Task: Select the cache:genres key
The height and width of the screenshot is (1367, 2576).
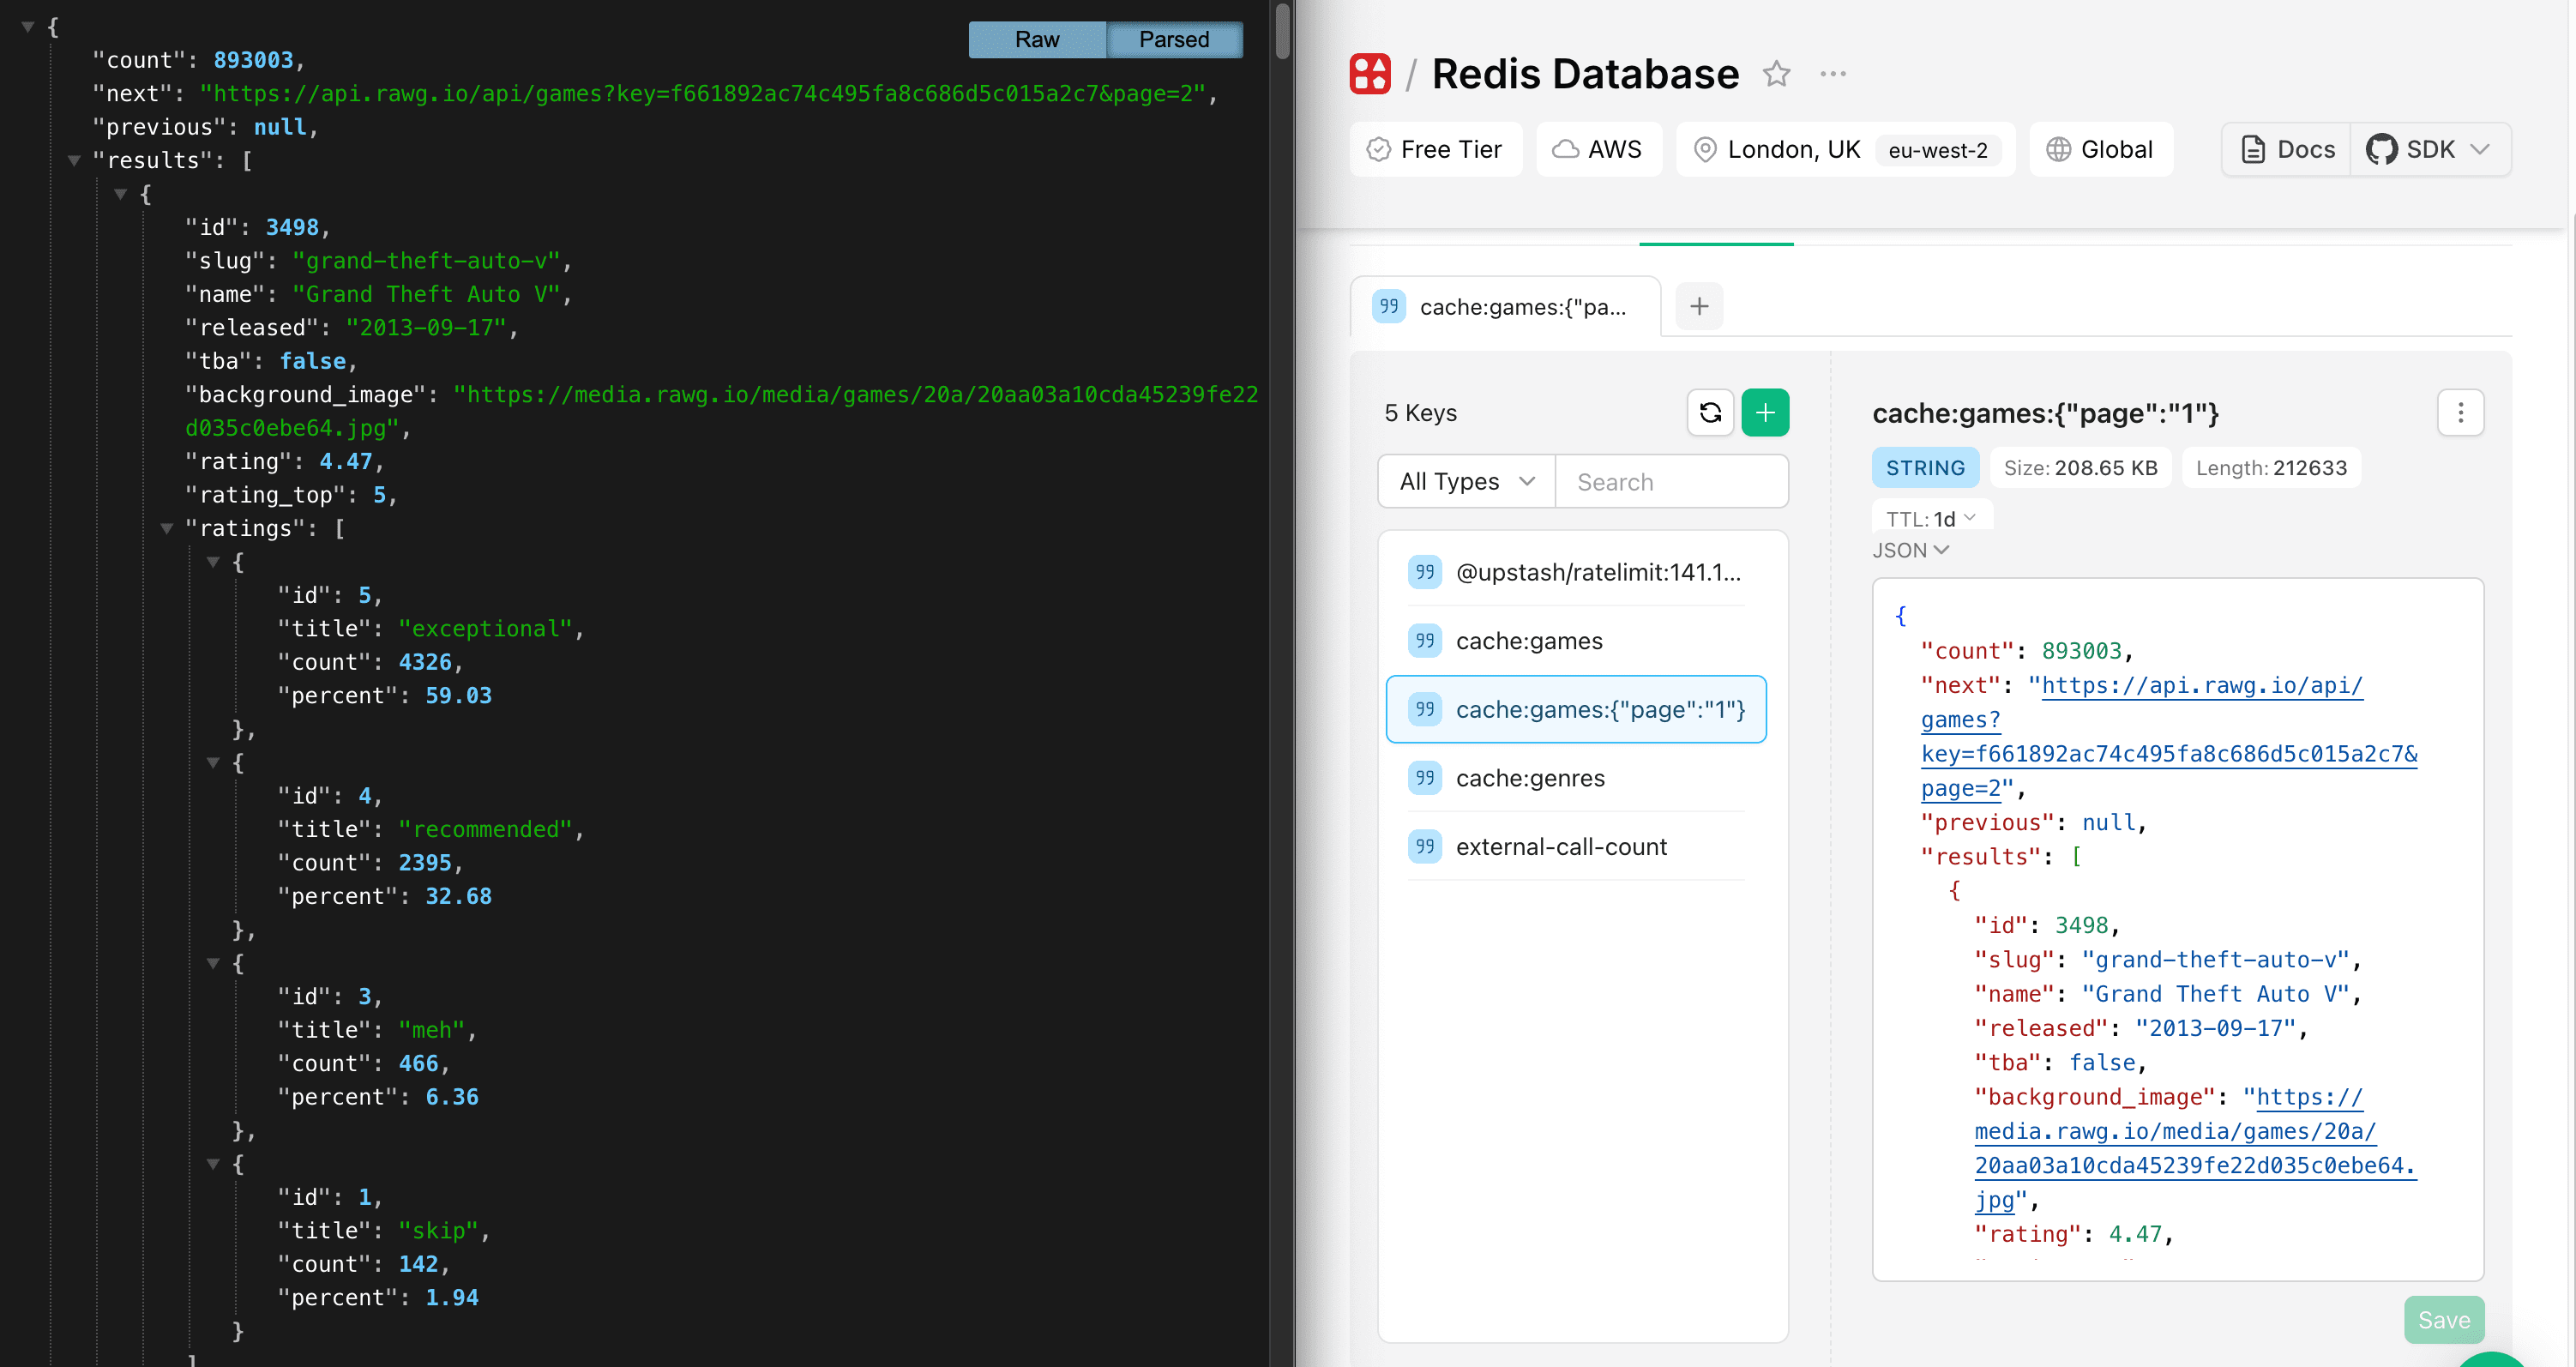Action: point(1529,778)
